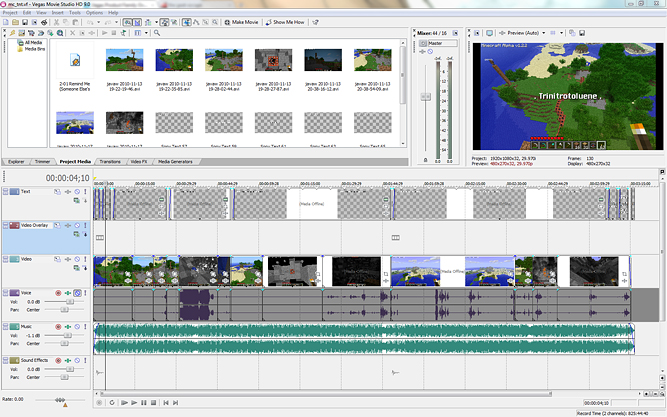This screenshot has height=417, width=667.
Task: Open the Mixer audio properties icon
Action: [x=455, y=33]
